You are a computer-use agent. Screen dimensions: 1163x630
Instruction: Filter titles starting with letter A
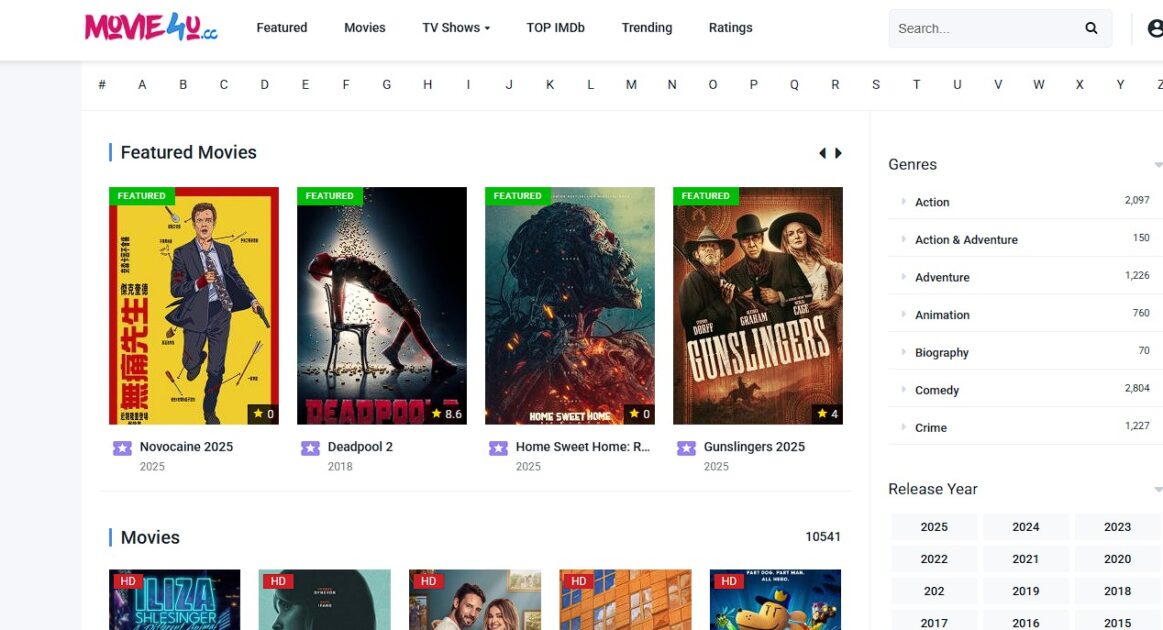[142, 85]
